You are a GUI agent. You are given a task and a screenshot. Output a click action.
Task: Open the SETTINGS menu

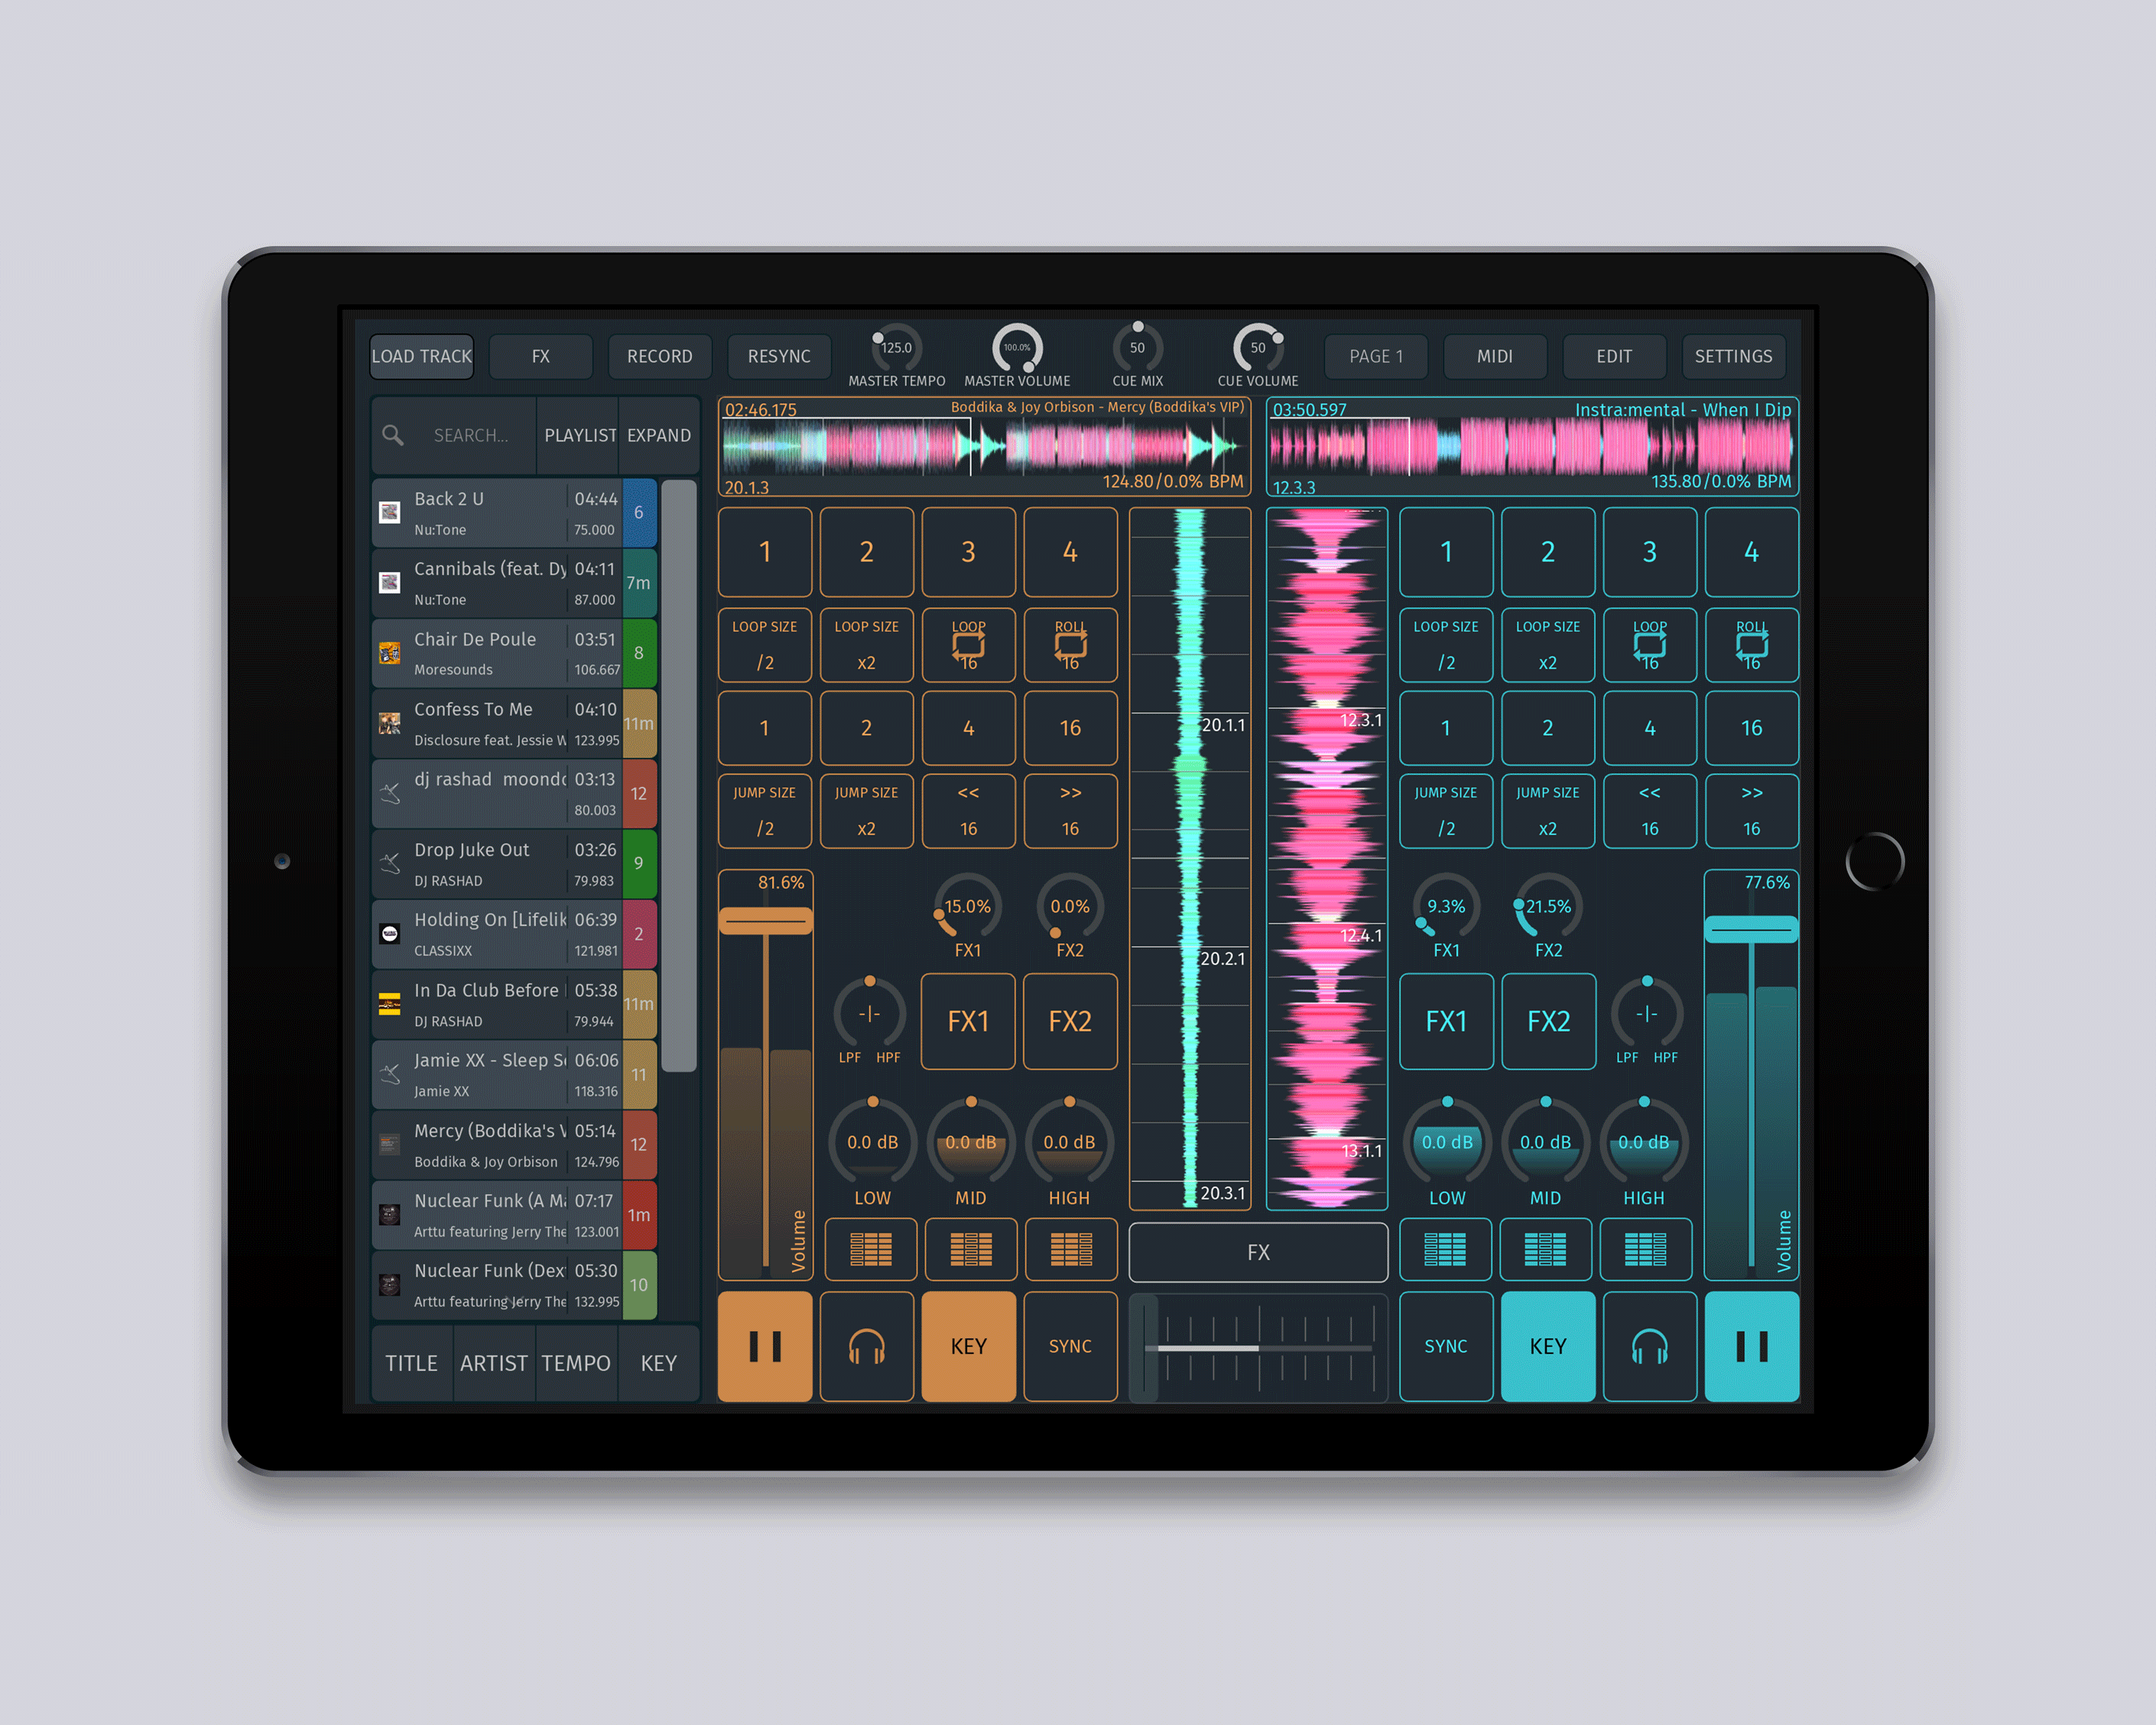[1733, 356]
